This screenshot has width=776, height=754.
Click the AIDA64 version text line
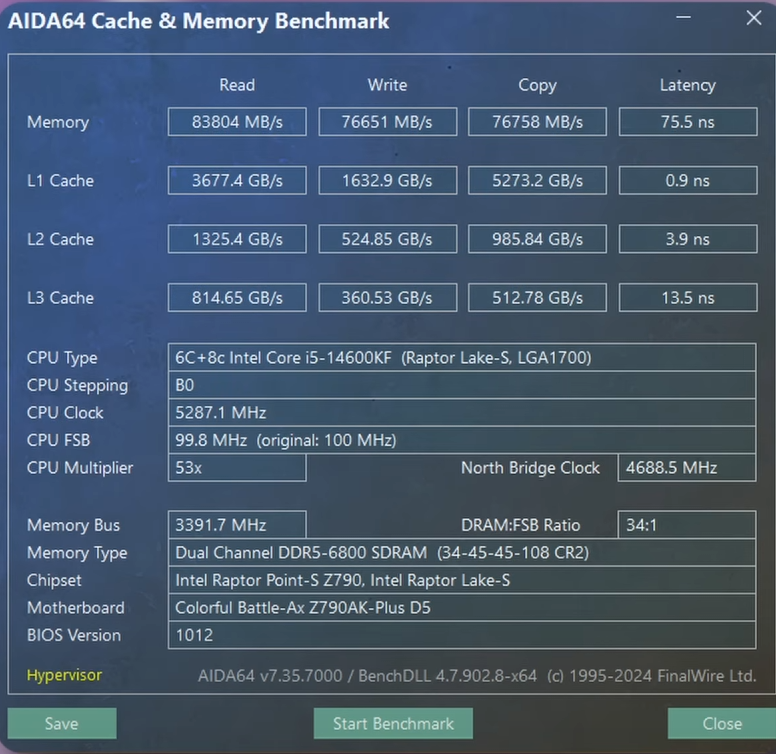[x=477, y=675]
